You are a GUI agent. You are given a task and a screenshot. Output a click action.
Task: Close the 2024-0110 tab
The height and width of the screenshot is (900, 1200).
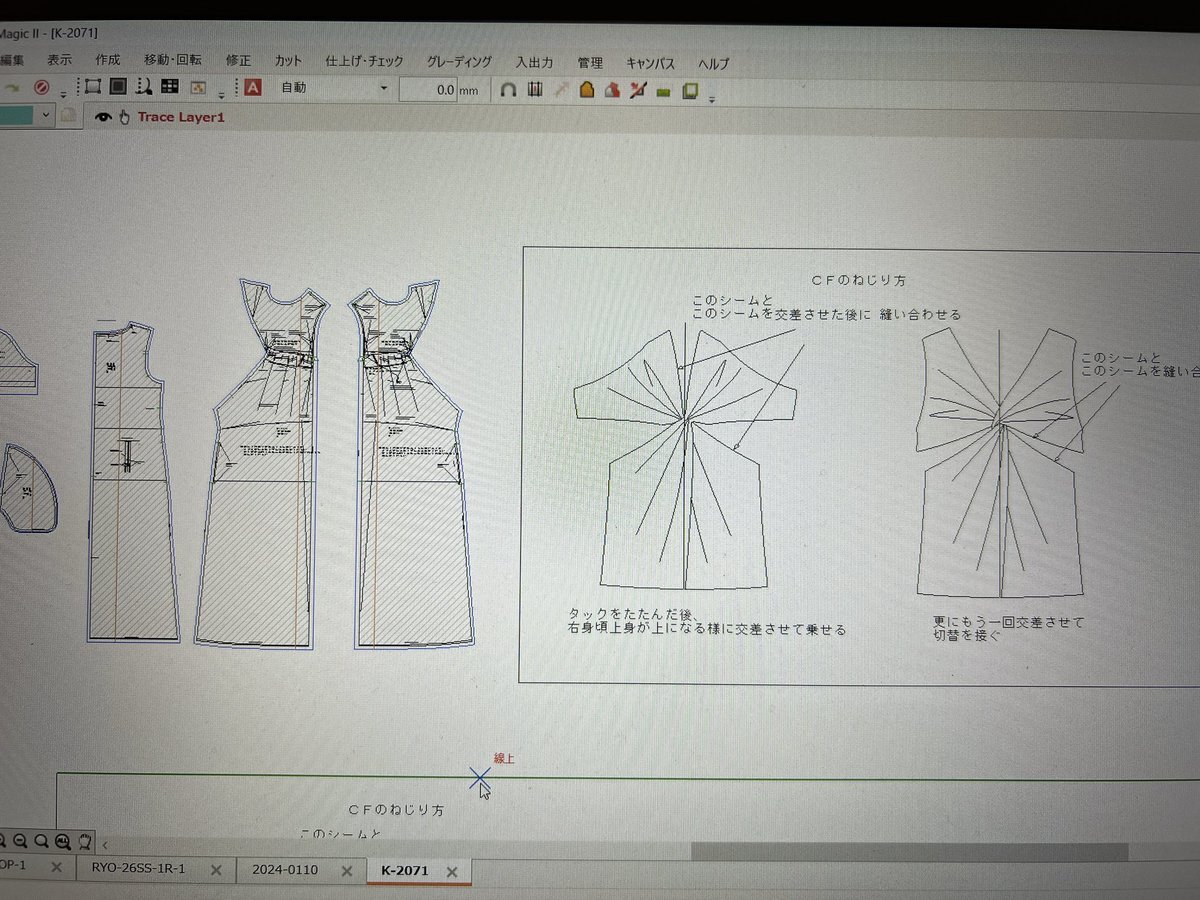[x=347, y=871]
